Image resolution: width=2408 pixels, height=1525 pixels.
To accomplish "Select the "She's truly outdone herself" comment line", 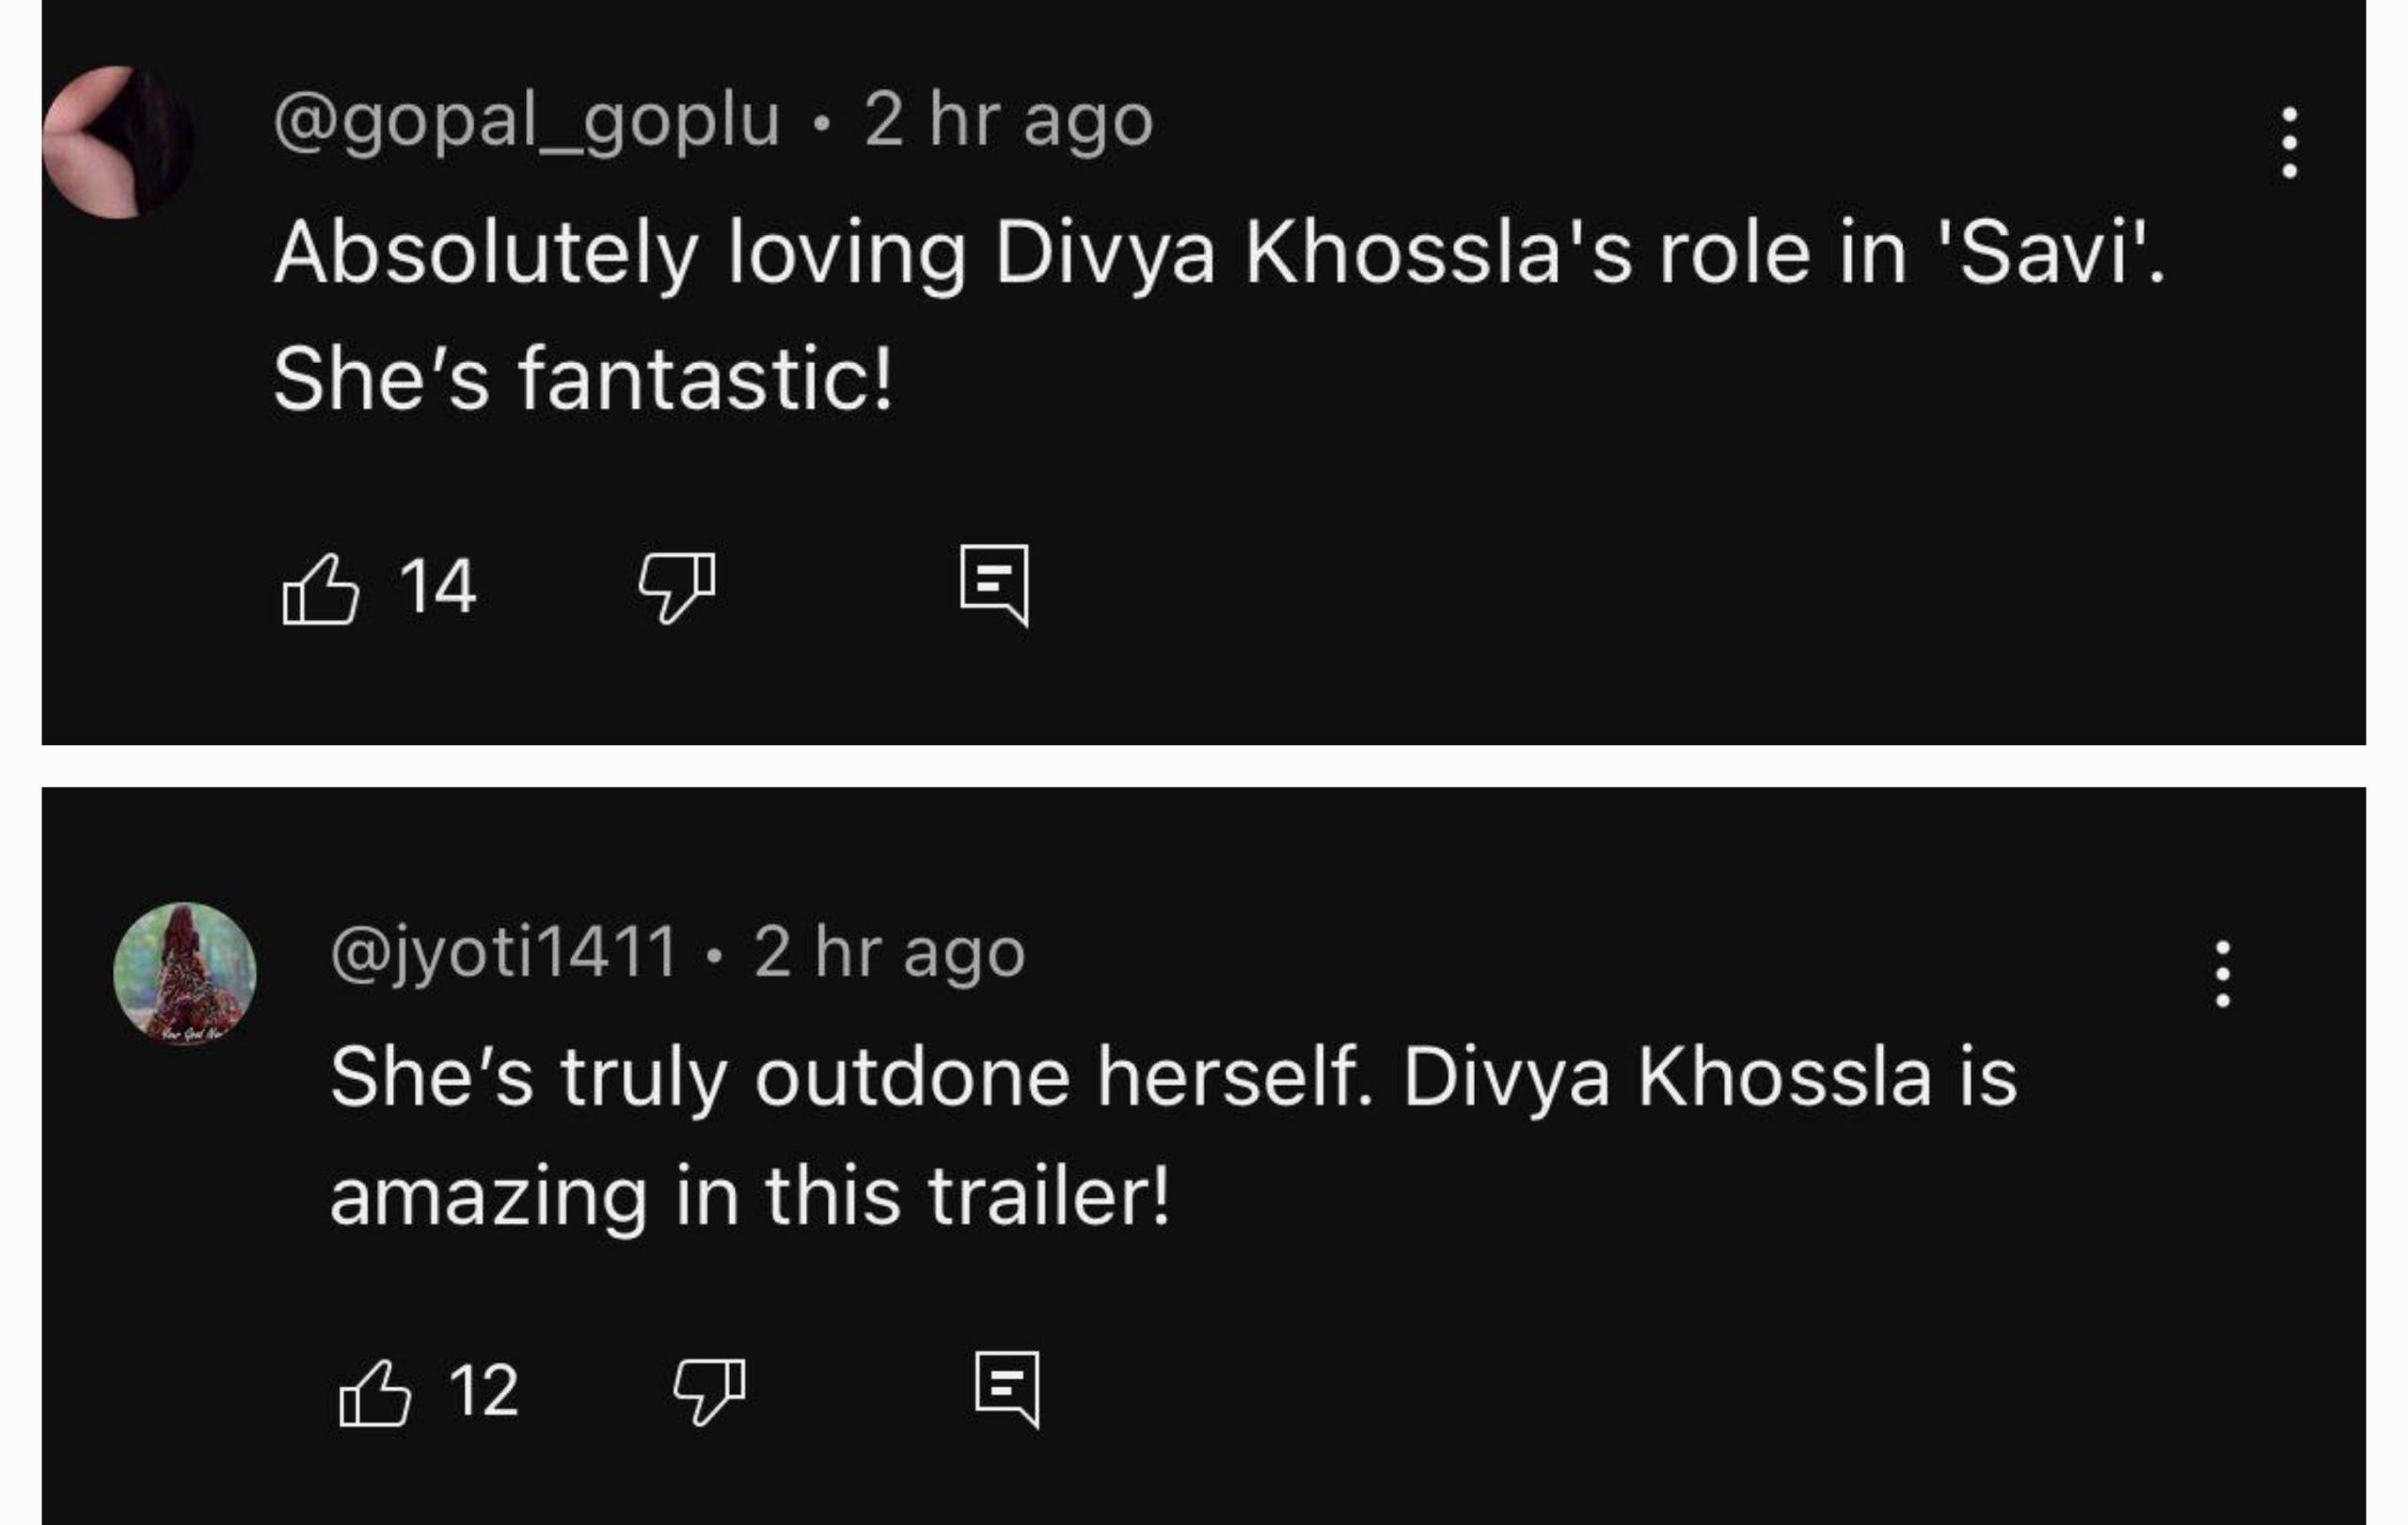I will coord(1173,1078).
